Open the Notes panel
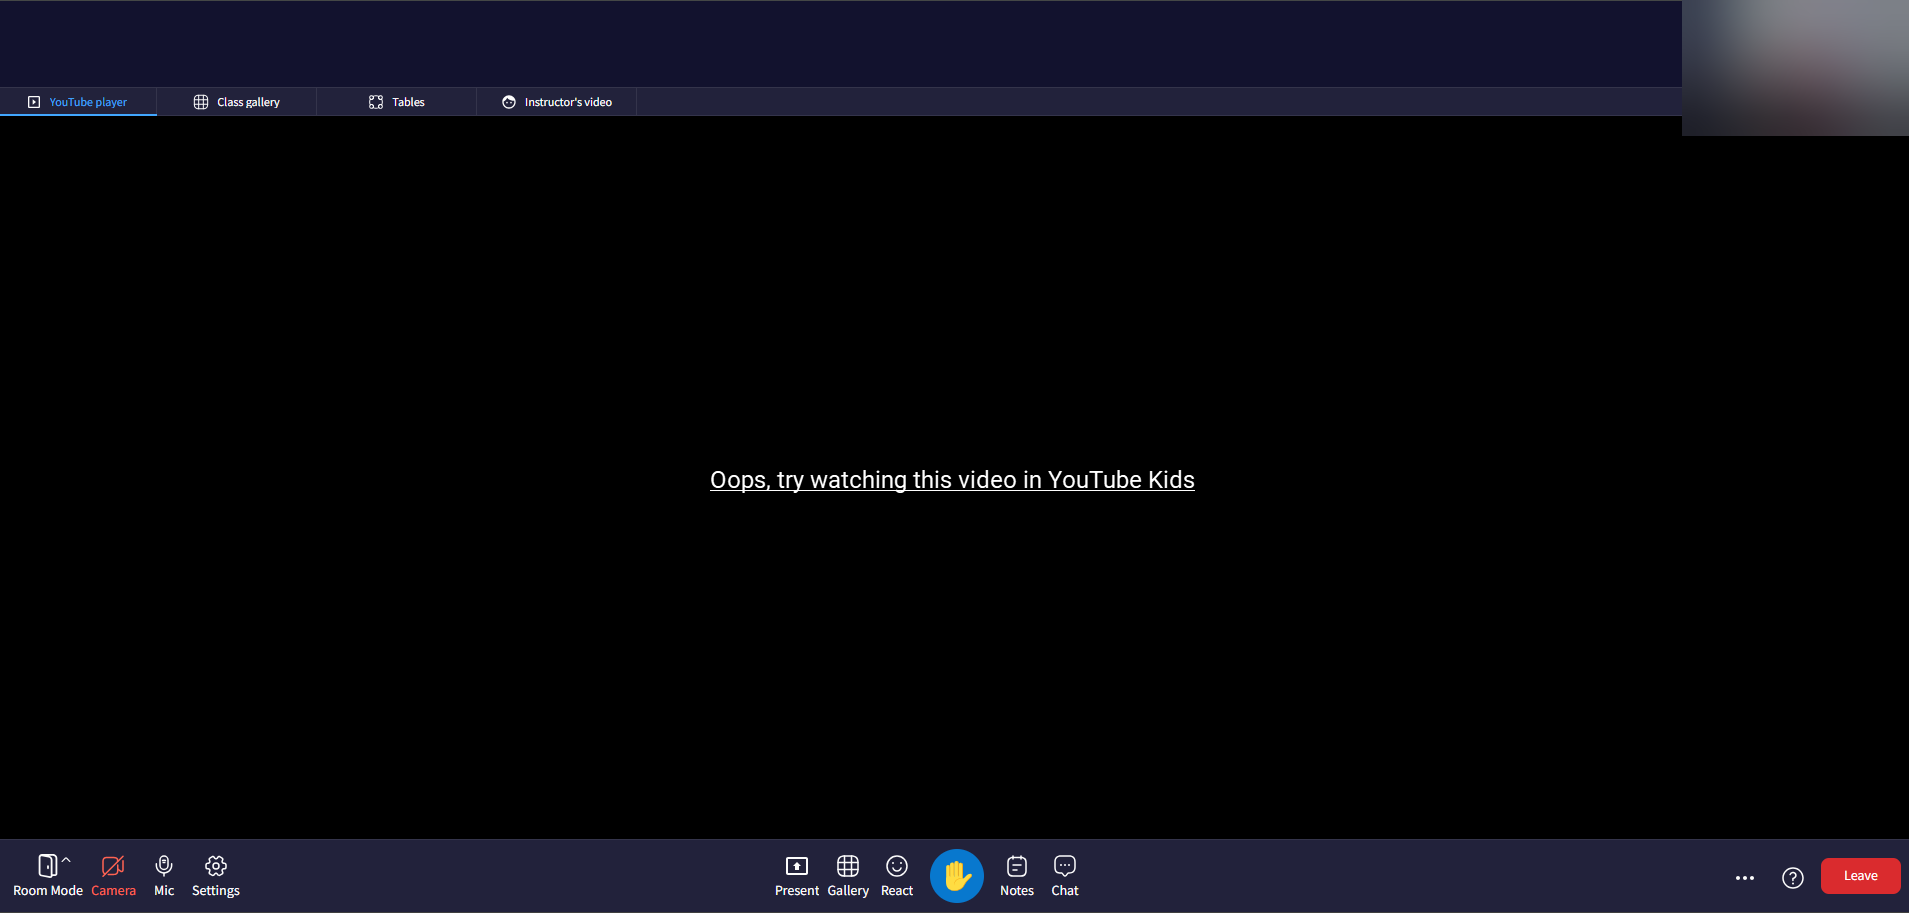 coord(1017,876)
